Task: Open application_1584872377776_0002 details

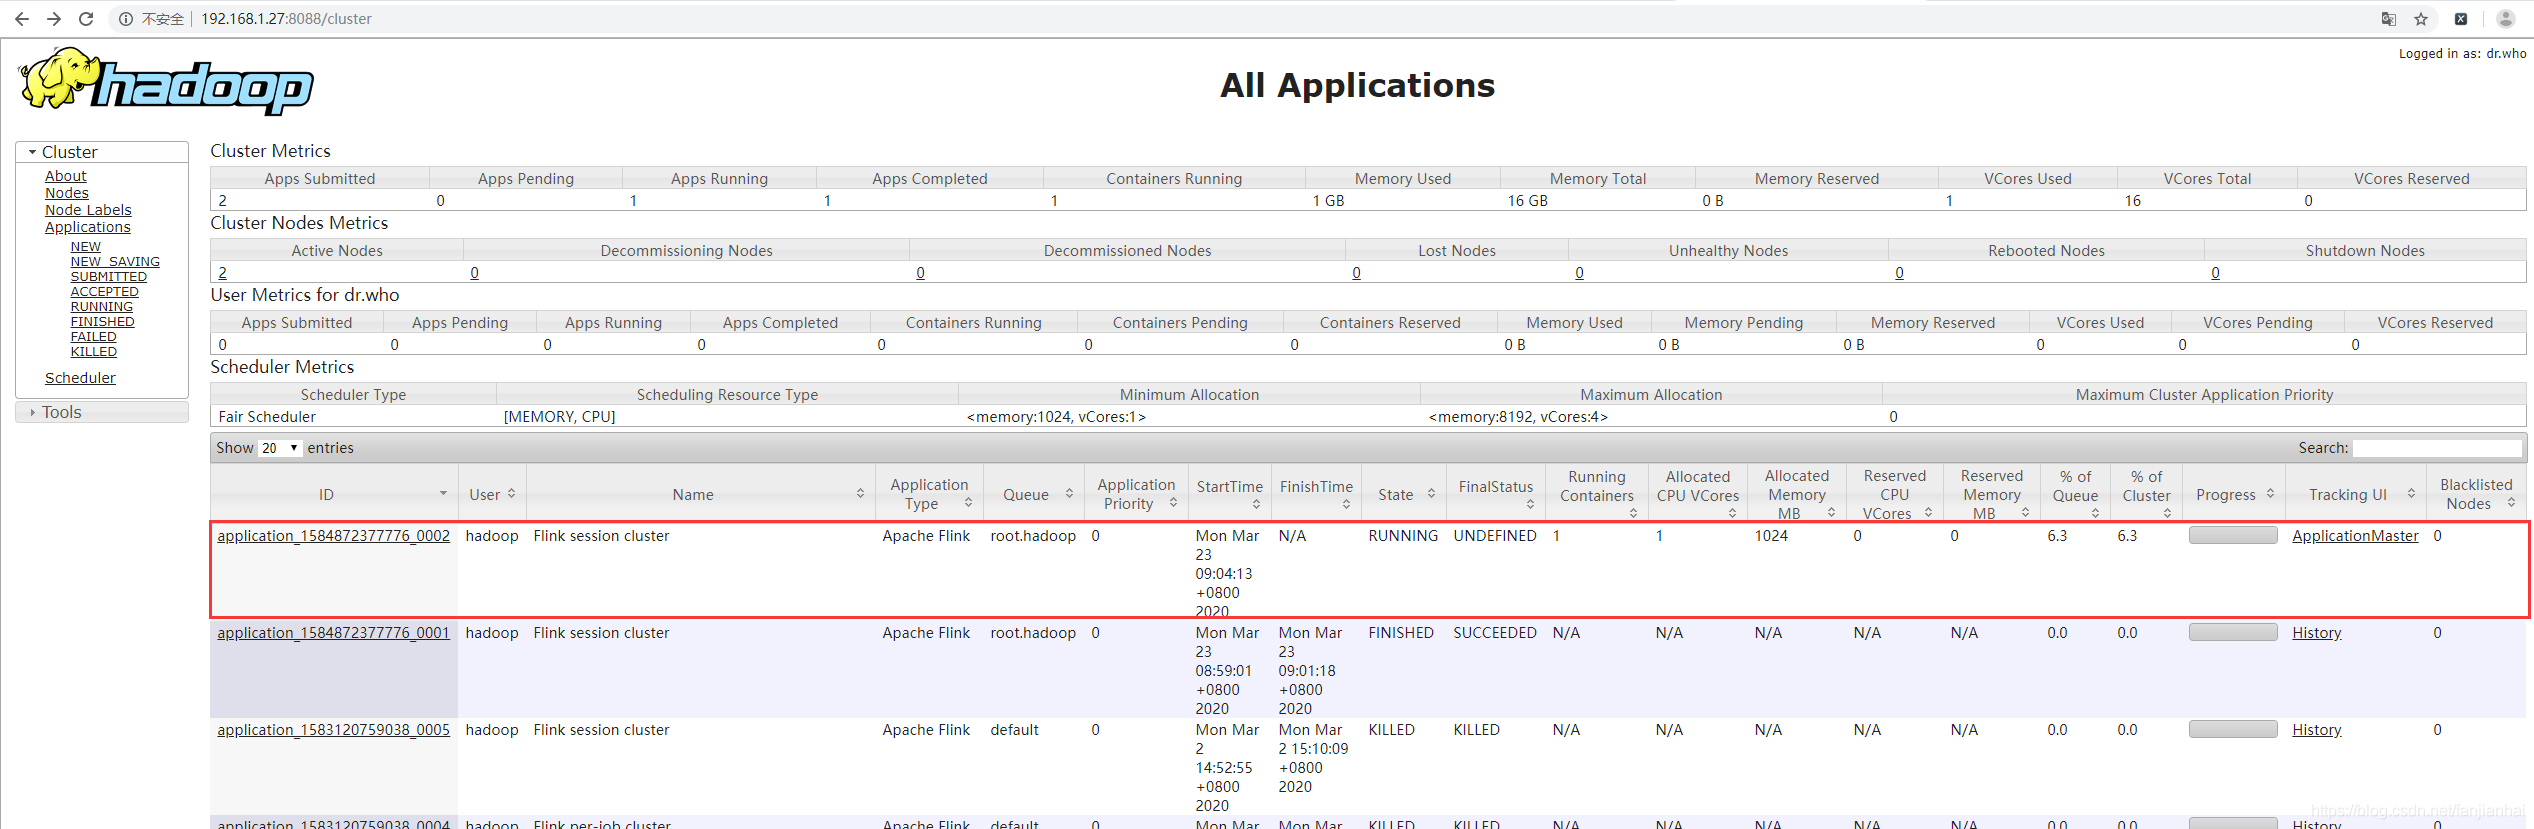Action: click(x=334, y=536)
